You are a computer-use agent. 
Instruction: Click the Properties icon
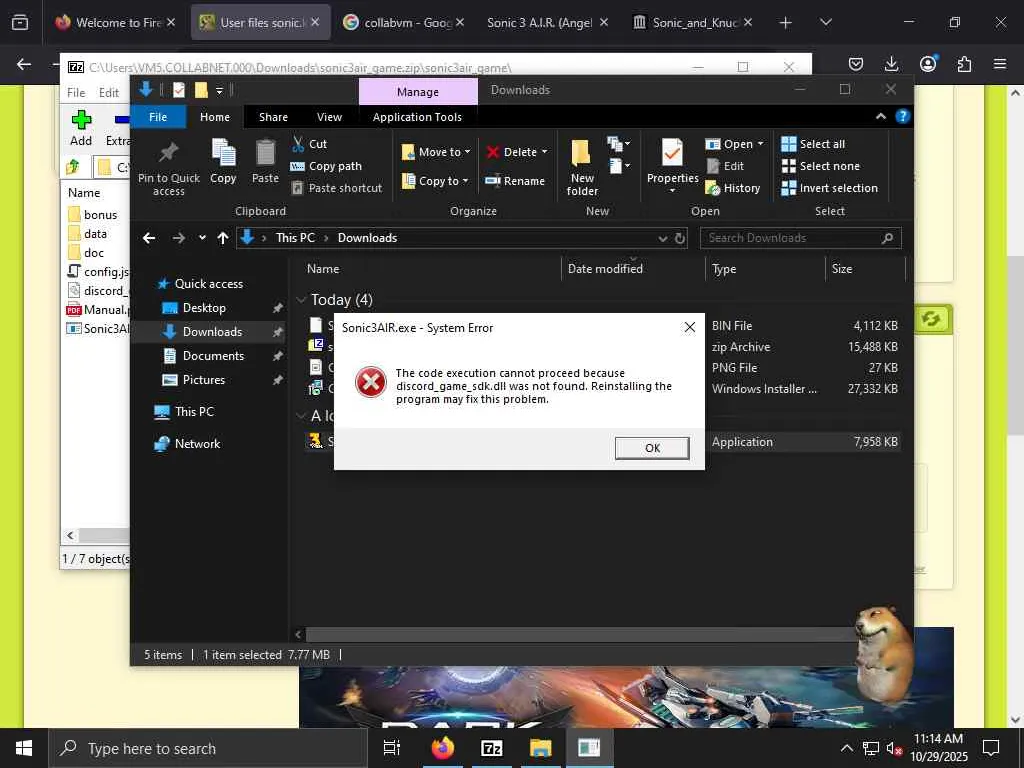(672, 153)
